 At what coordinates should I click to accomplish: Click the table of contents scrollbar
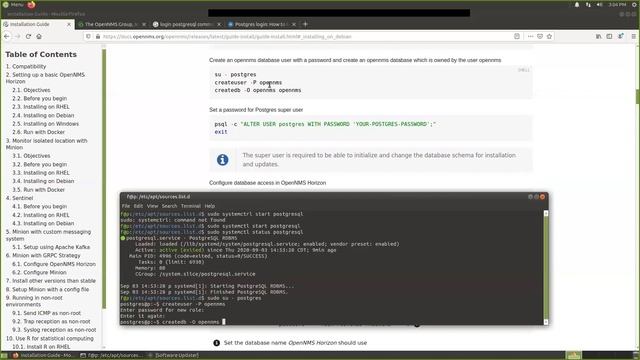[104, 179]
